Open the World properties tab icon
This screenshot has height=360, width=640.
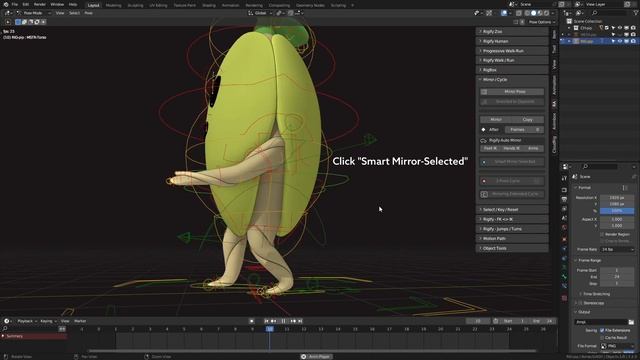point(564,227)
